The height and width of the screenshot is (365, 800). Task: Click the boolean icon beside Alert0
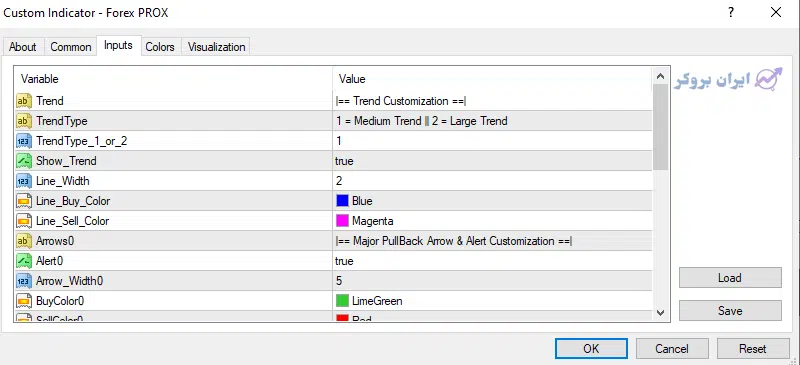point(24,261)
